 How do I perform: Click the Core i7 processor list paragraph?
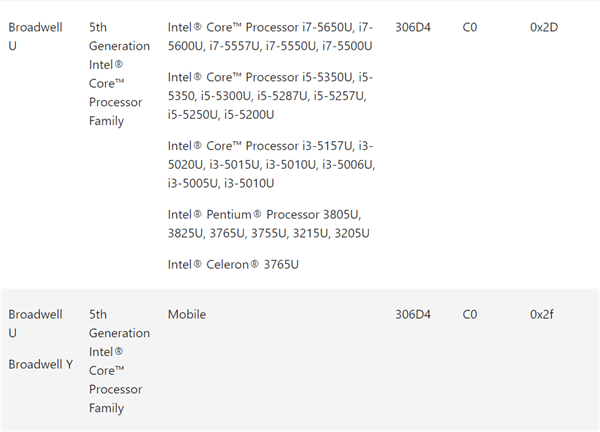[270, 36]
